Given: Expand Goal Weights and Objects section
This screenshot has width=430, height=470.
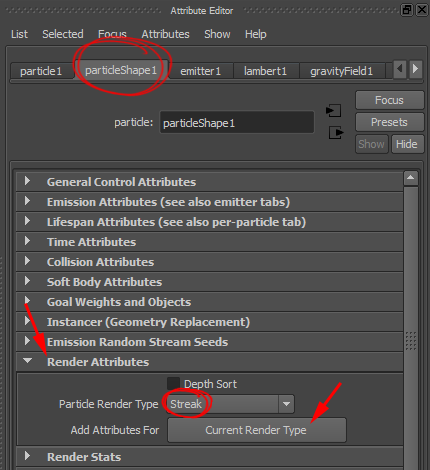Looking at the screenshot, I should (209, 302).
